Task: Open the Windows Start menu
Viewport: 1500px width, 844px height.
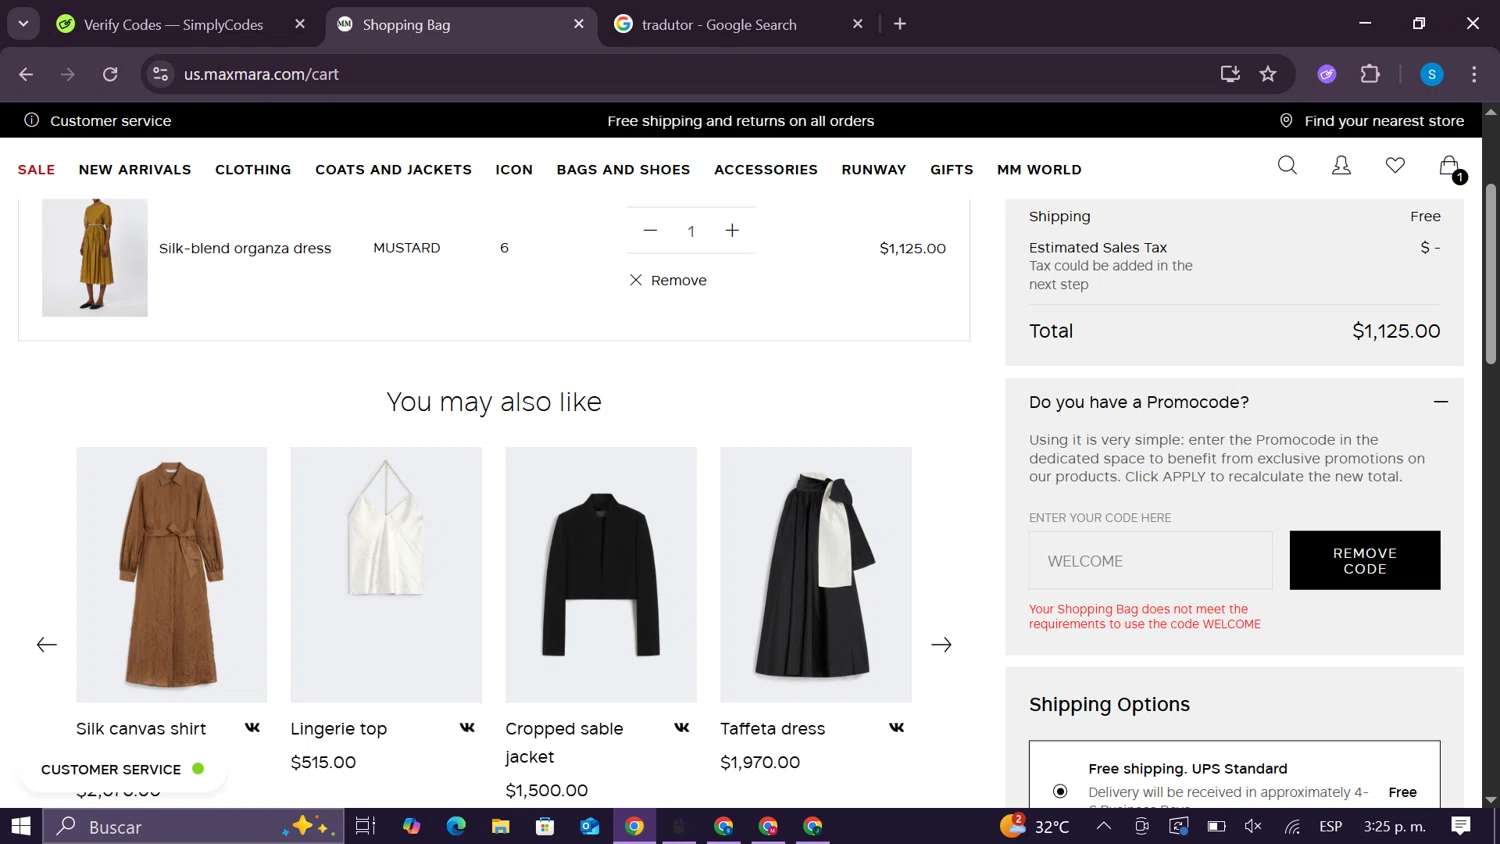Action: coord(21,826)
